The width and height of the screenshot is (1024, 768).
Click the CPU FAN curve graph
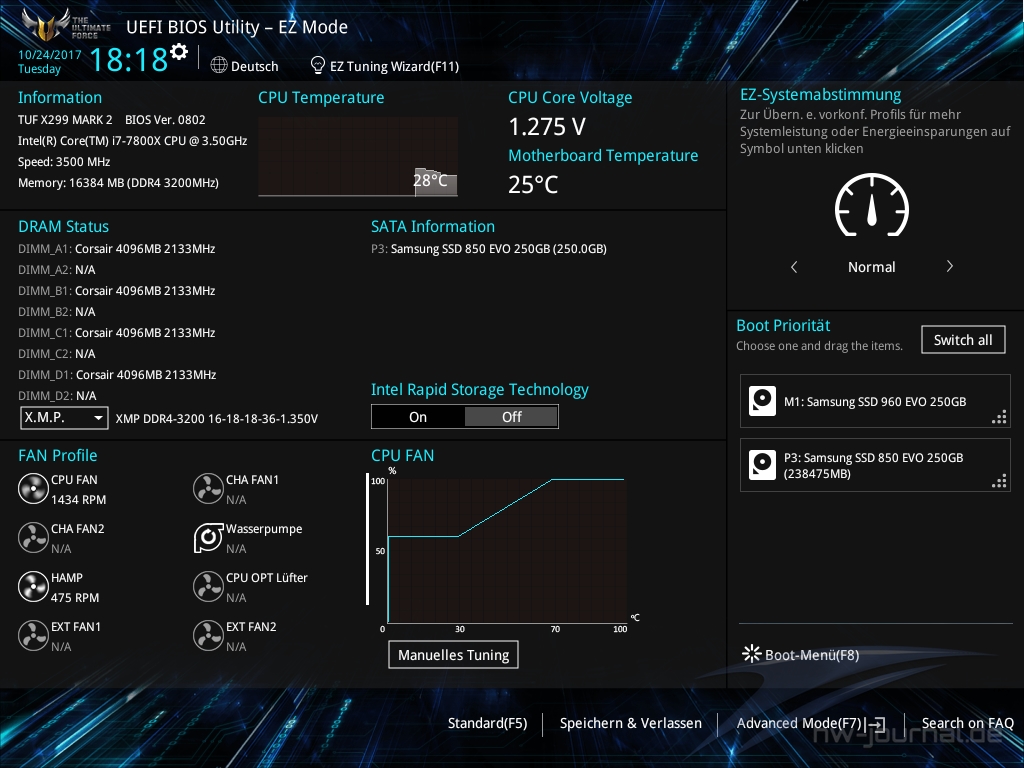tap(507, 550)
